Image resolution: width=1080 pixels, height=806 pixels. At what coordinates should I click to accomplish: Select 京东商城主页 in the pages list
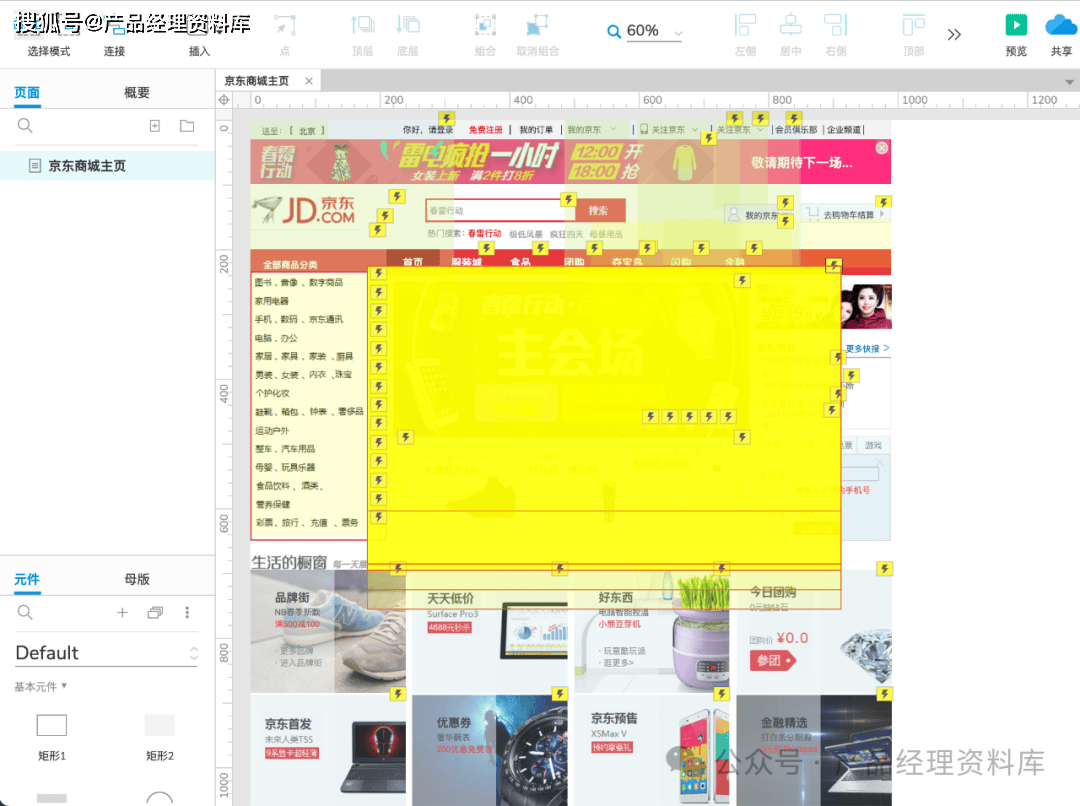(x=107, y=166)
